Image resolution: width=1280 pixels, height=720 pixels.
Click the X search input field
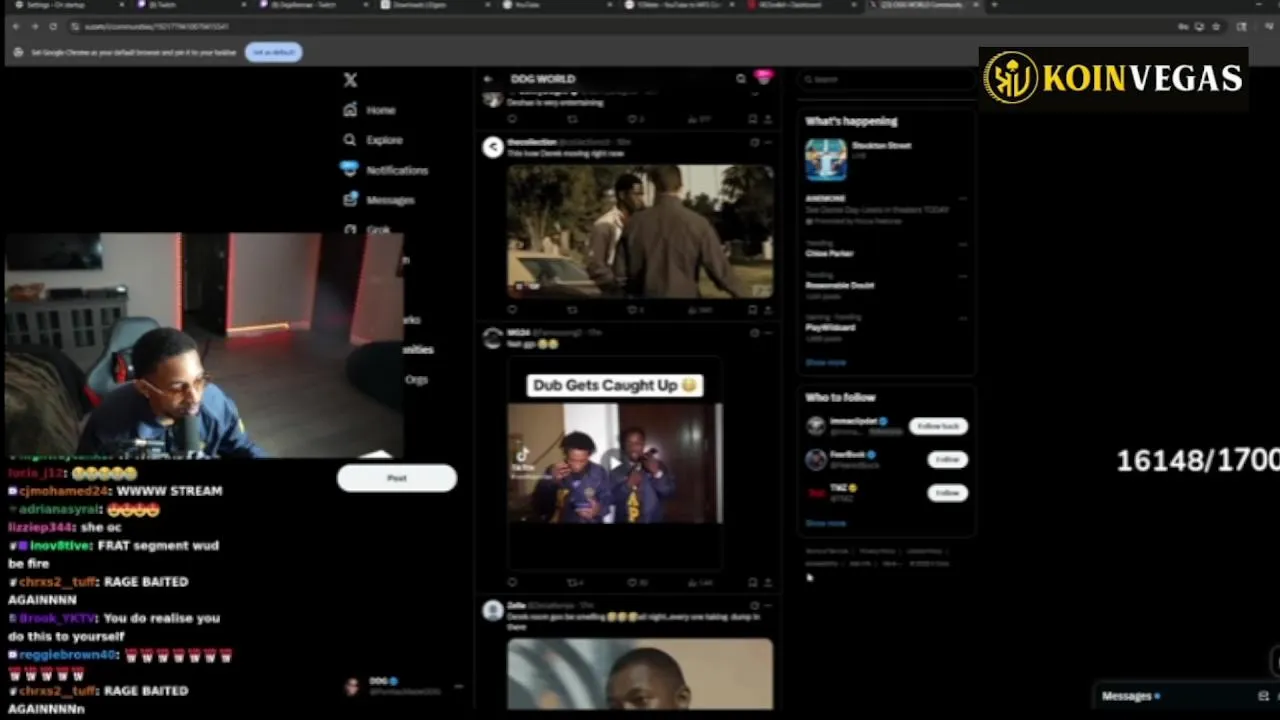886,79
